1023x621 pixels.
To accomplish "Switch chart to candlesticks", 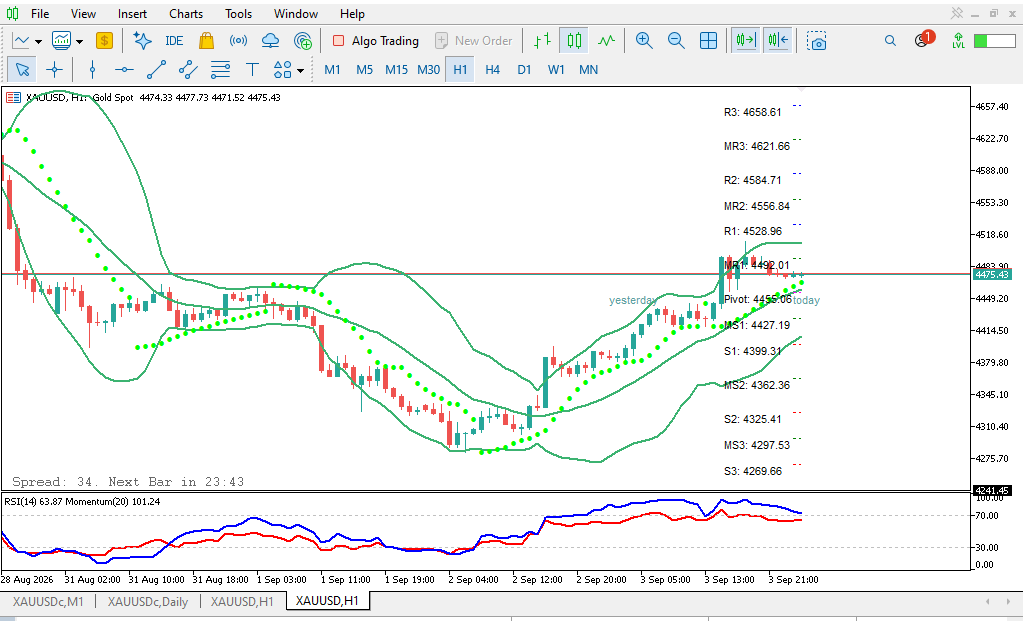I will coord(573,40).
